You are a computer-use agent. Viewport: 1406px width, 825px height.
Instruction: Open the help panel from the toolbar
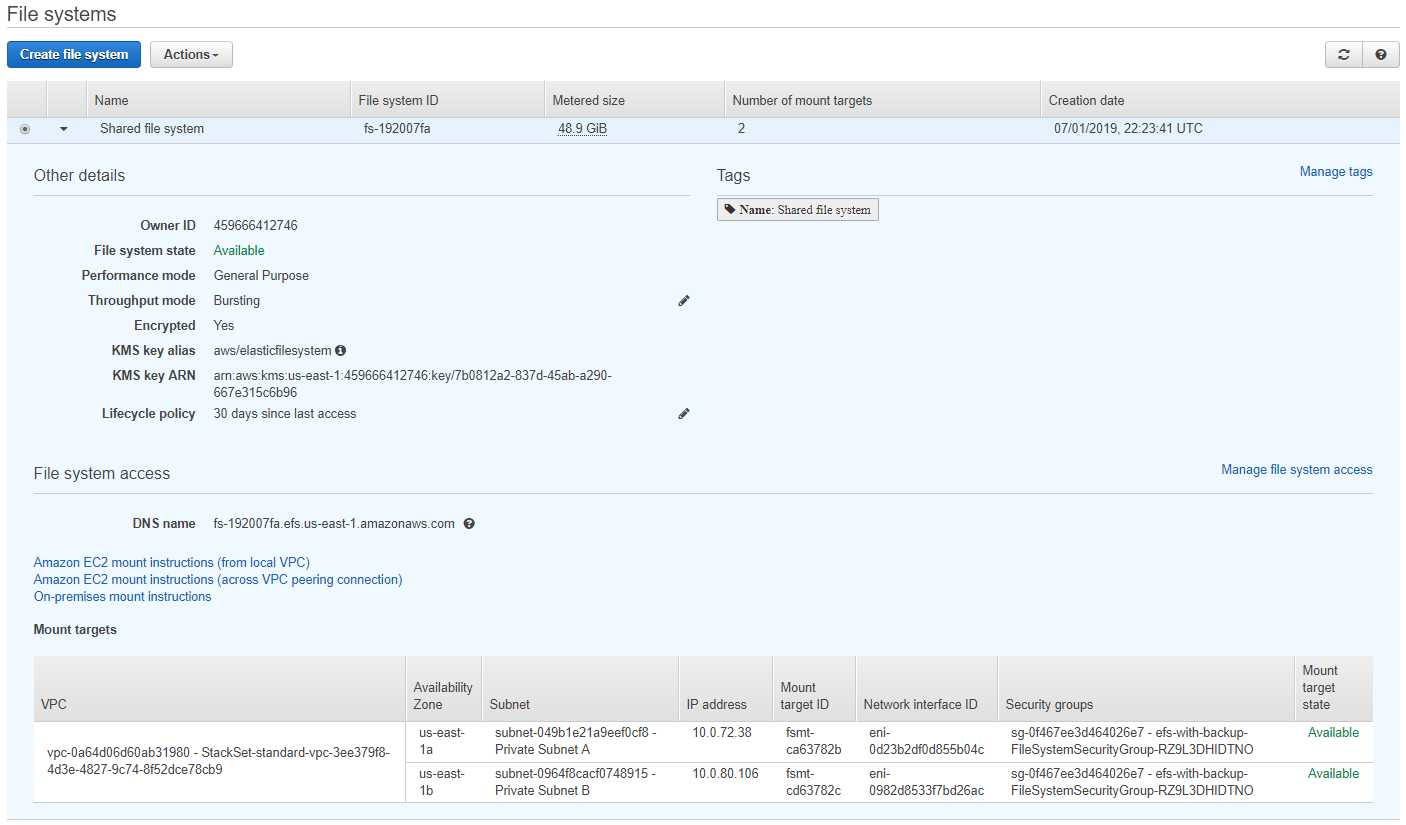(1381, 55)
